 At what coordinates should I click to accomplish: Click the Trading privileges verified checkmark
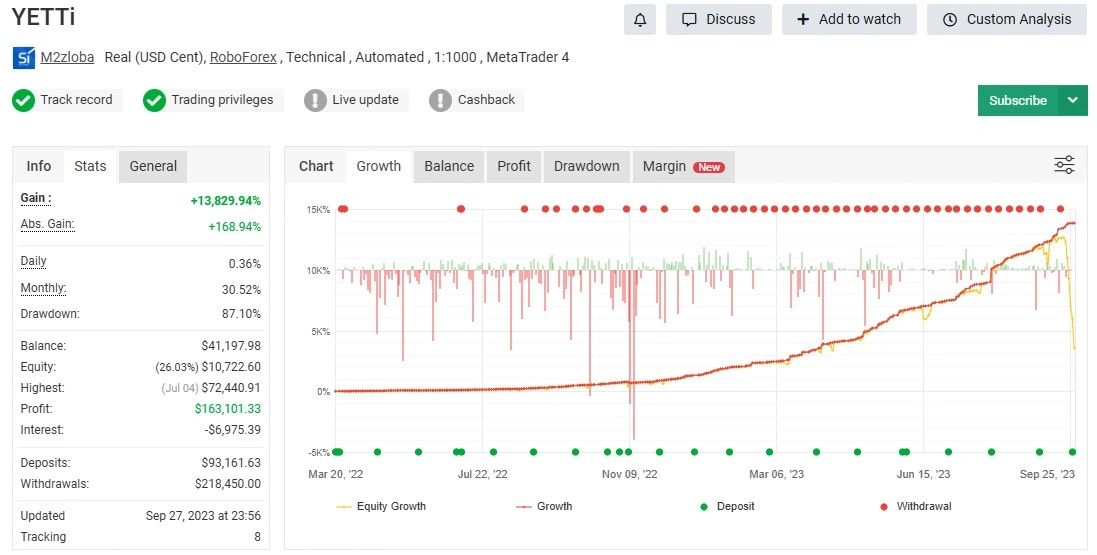(x=154, y=100)
